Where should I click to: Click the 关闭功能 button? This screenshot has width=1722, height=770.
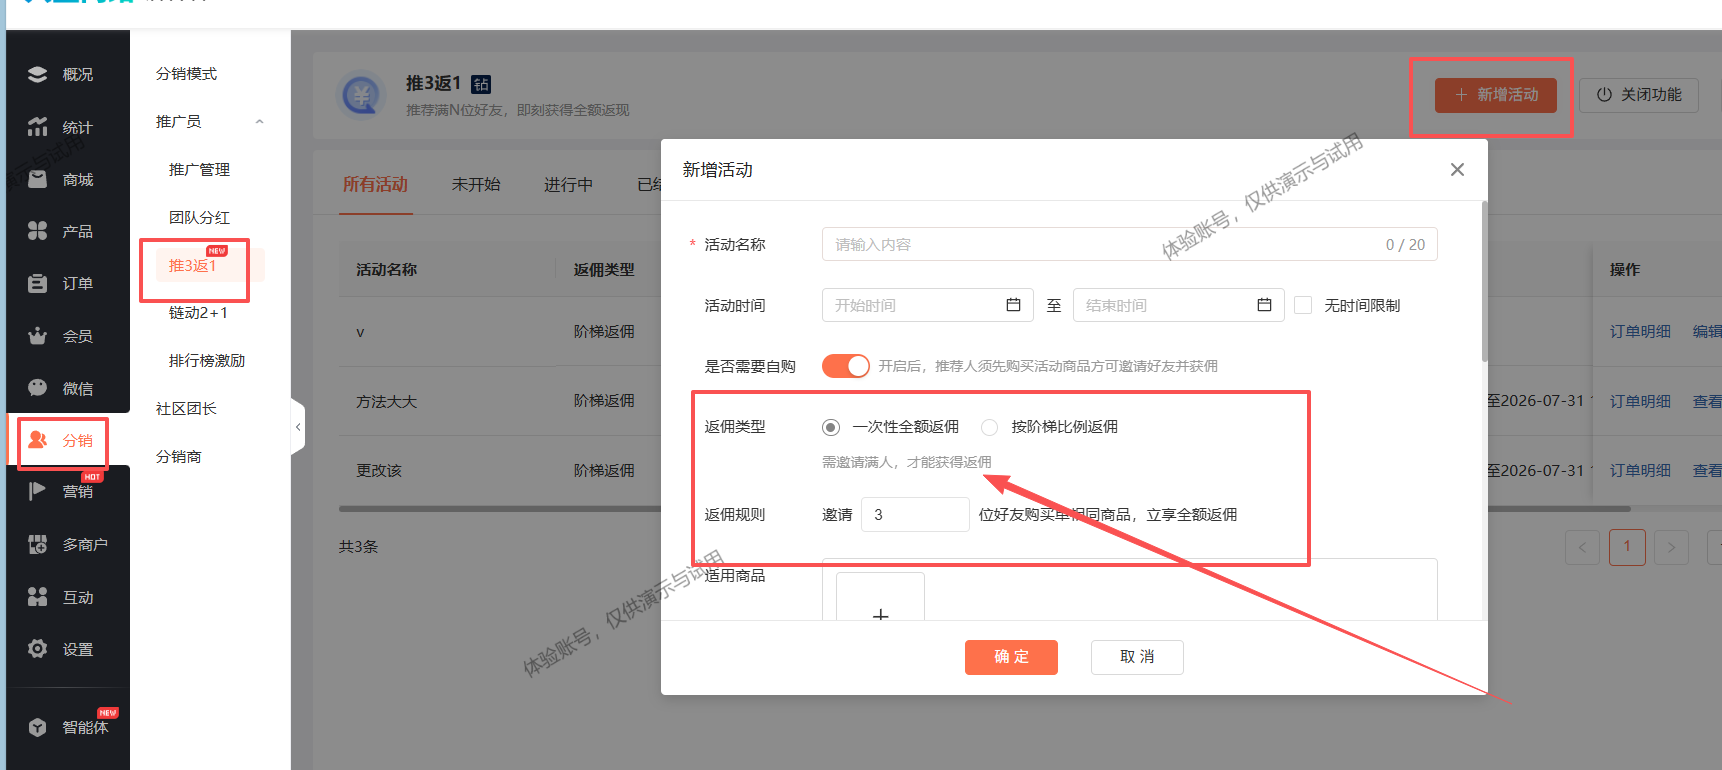pos(1639,95)
